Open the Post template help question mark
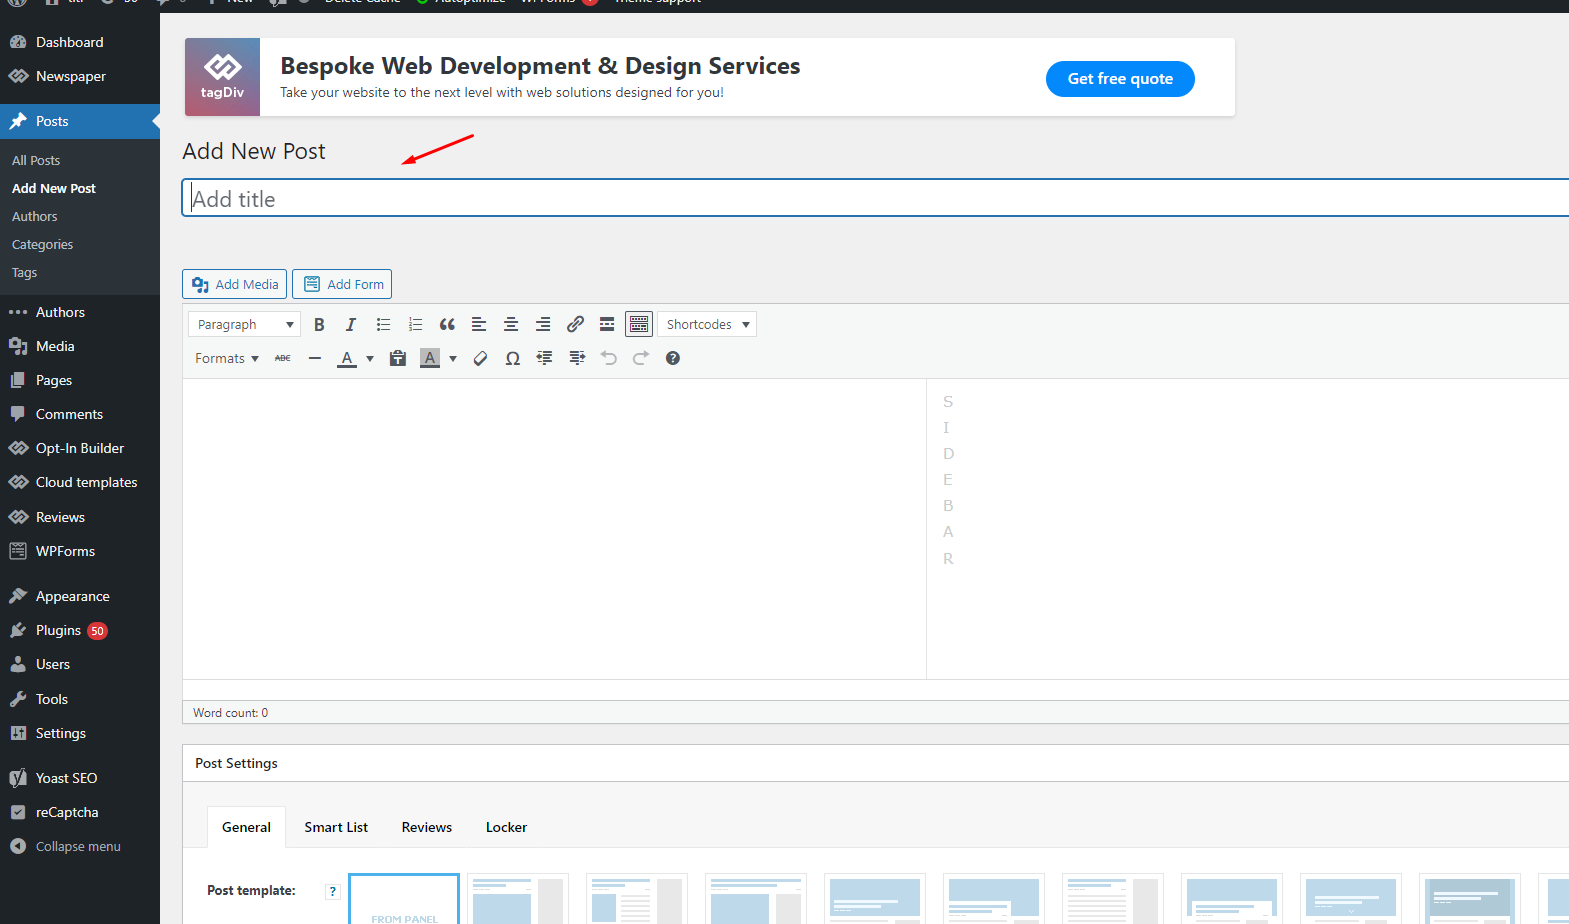The image size is (1569, 924). point(333,891)
